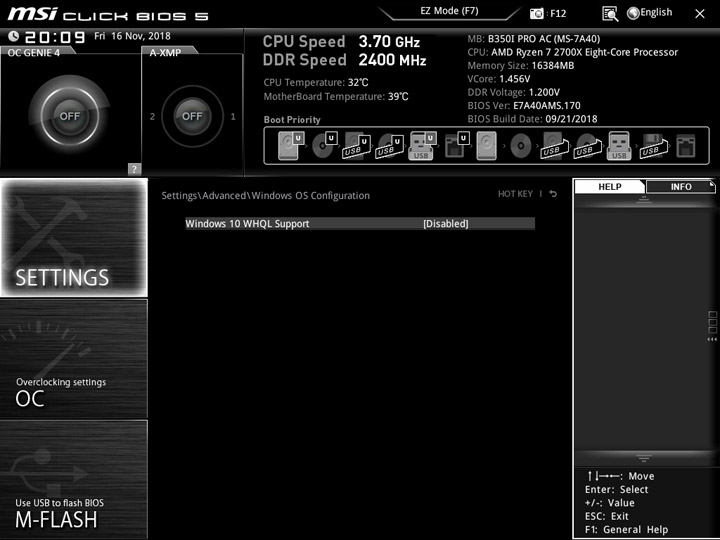
Task: Choose A-XMP profile 2
Action: click(x=152, y=117)
